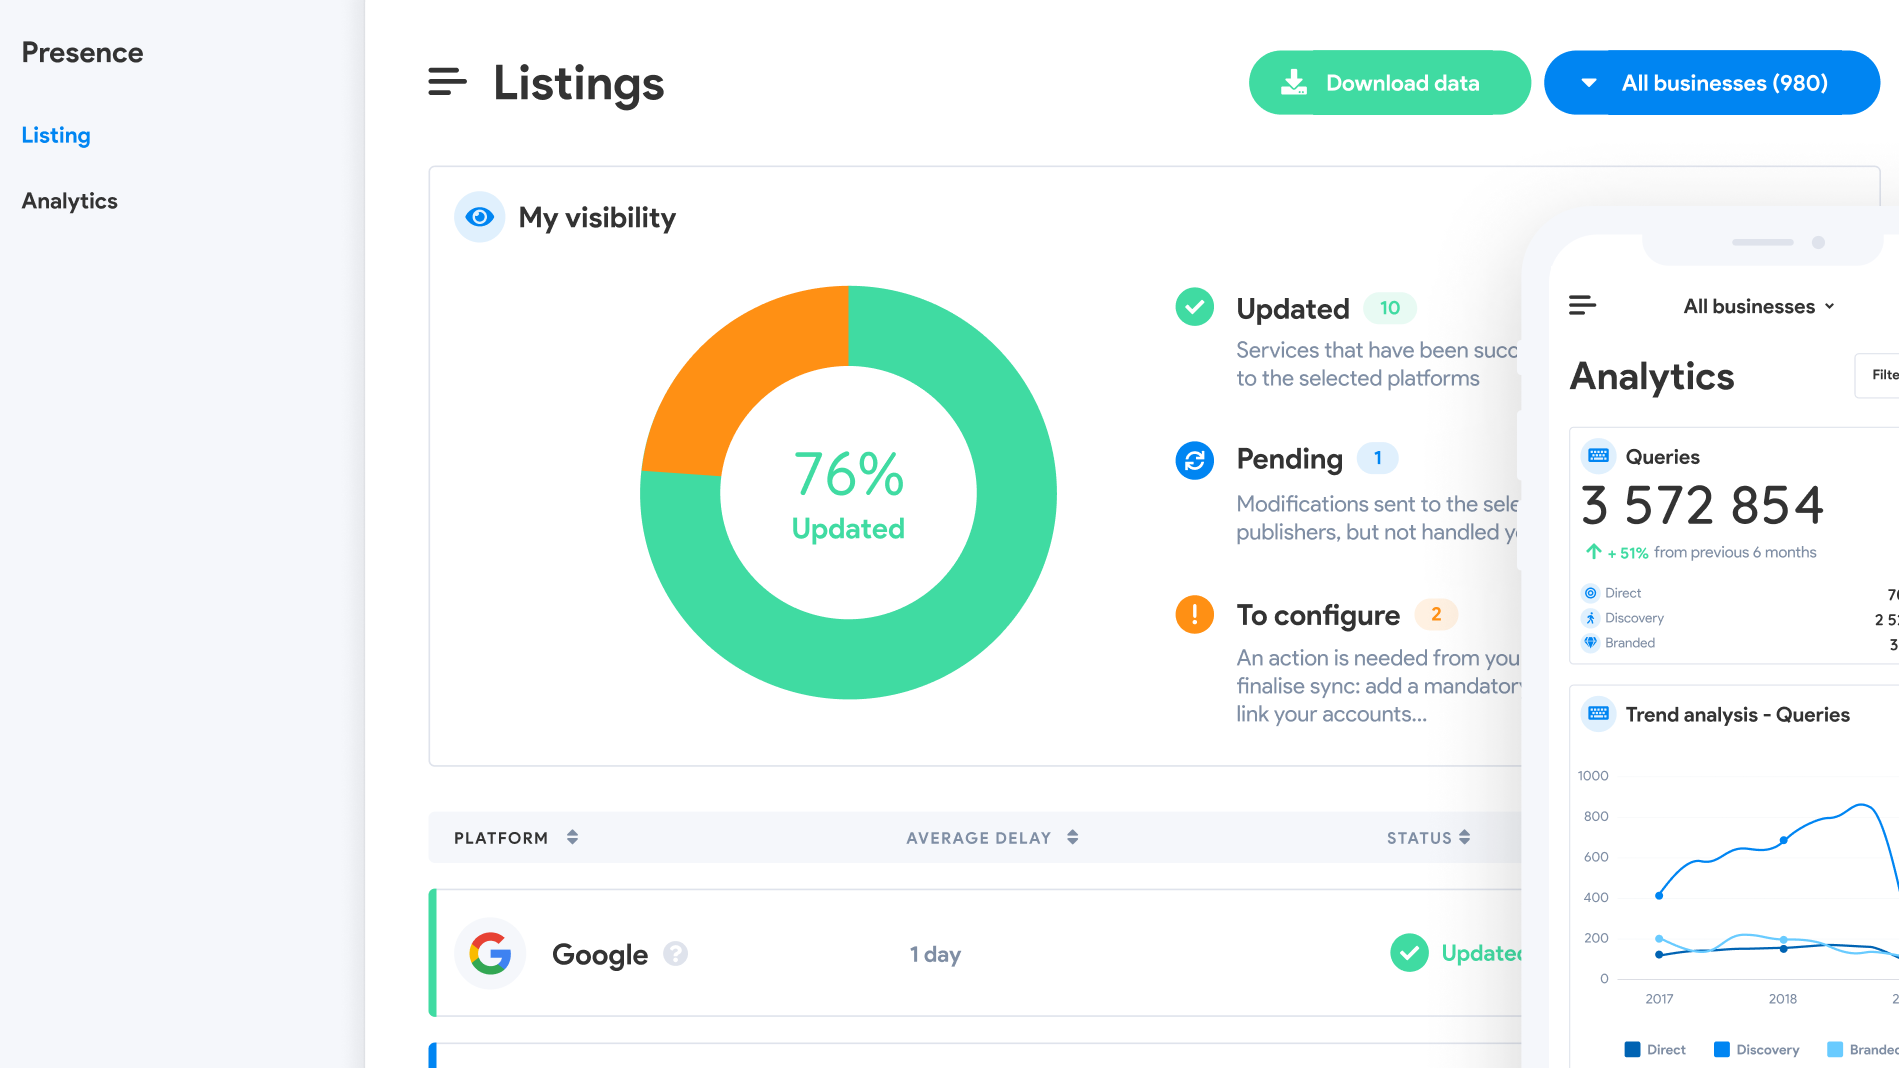Toggle the Discovery series in the trend legend
1899x1068 pixels.
[x=1757, y=1049]
